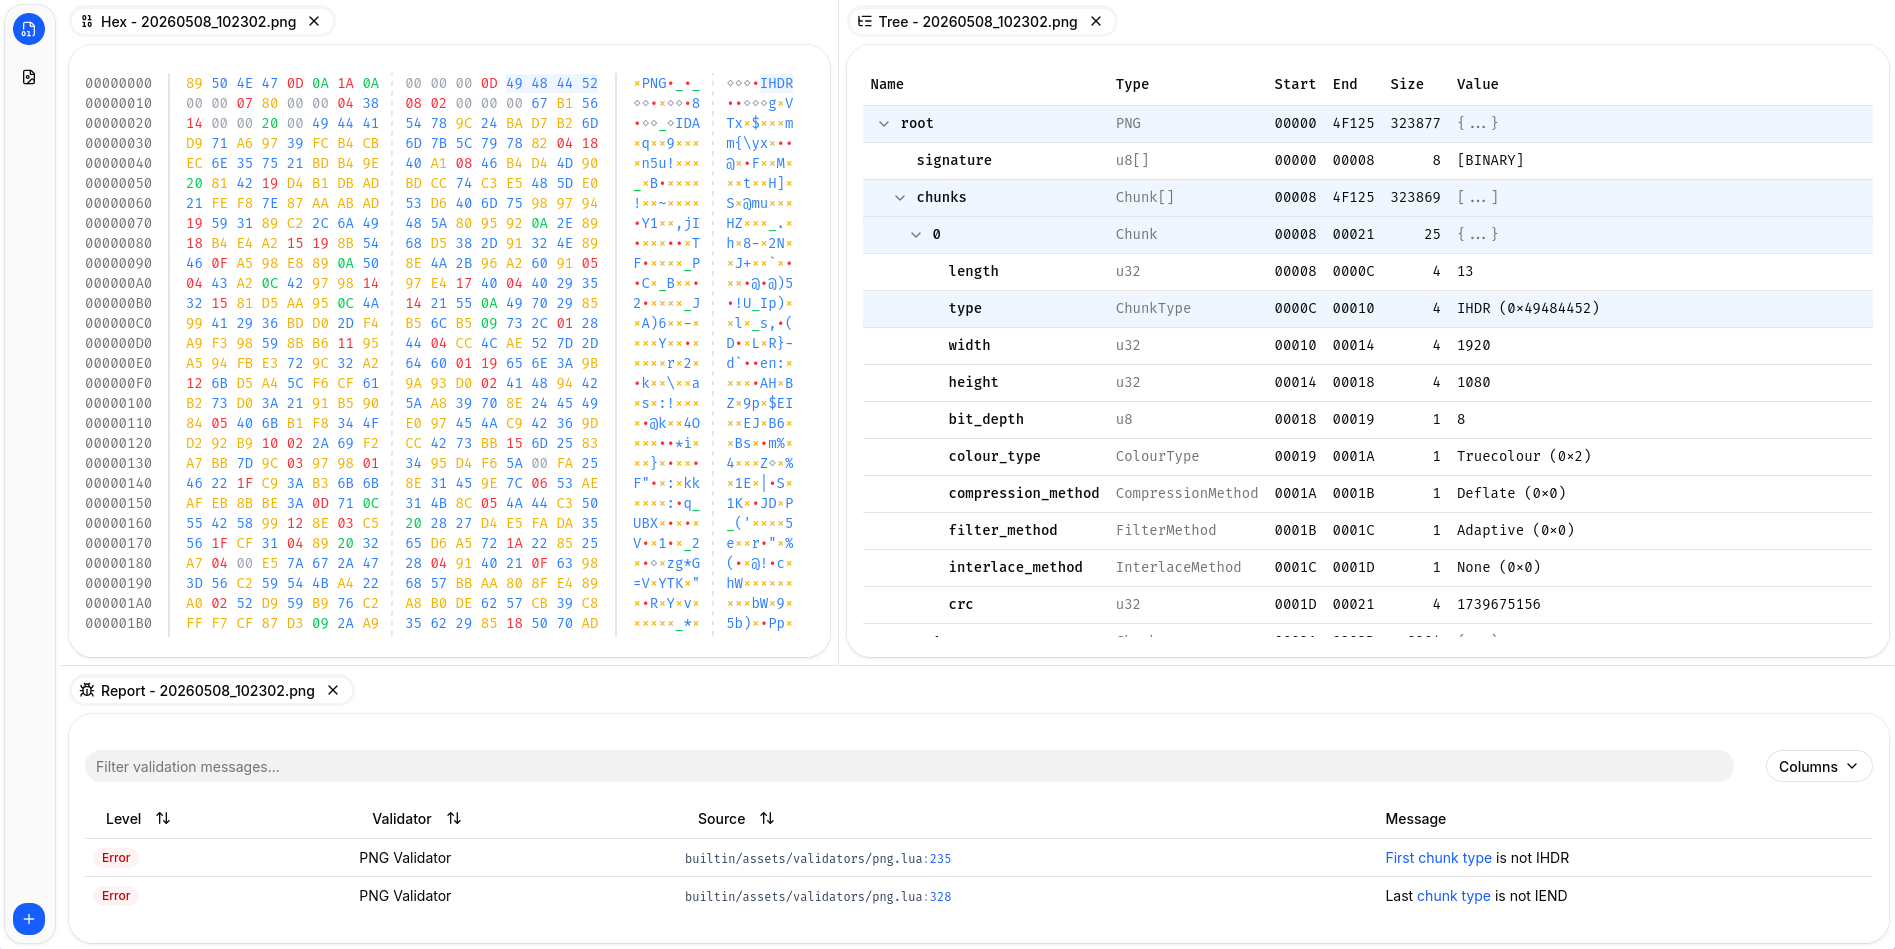Click value 1920 in tree

(1473, 345)
